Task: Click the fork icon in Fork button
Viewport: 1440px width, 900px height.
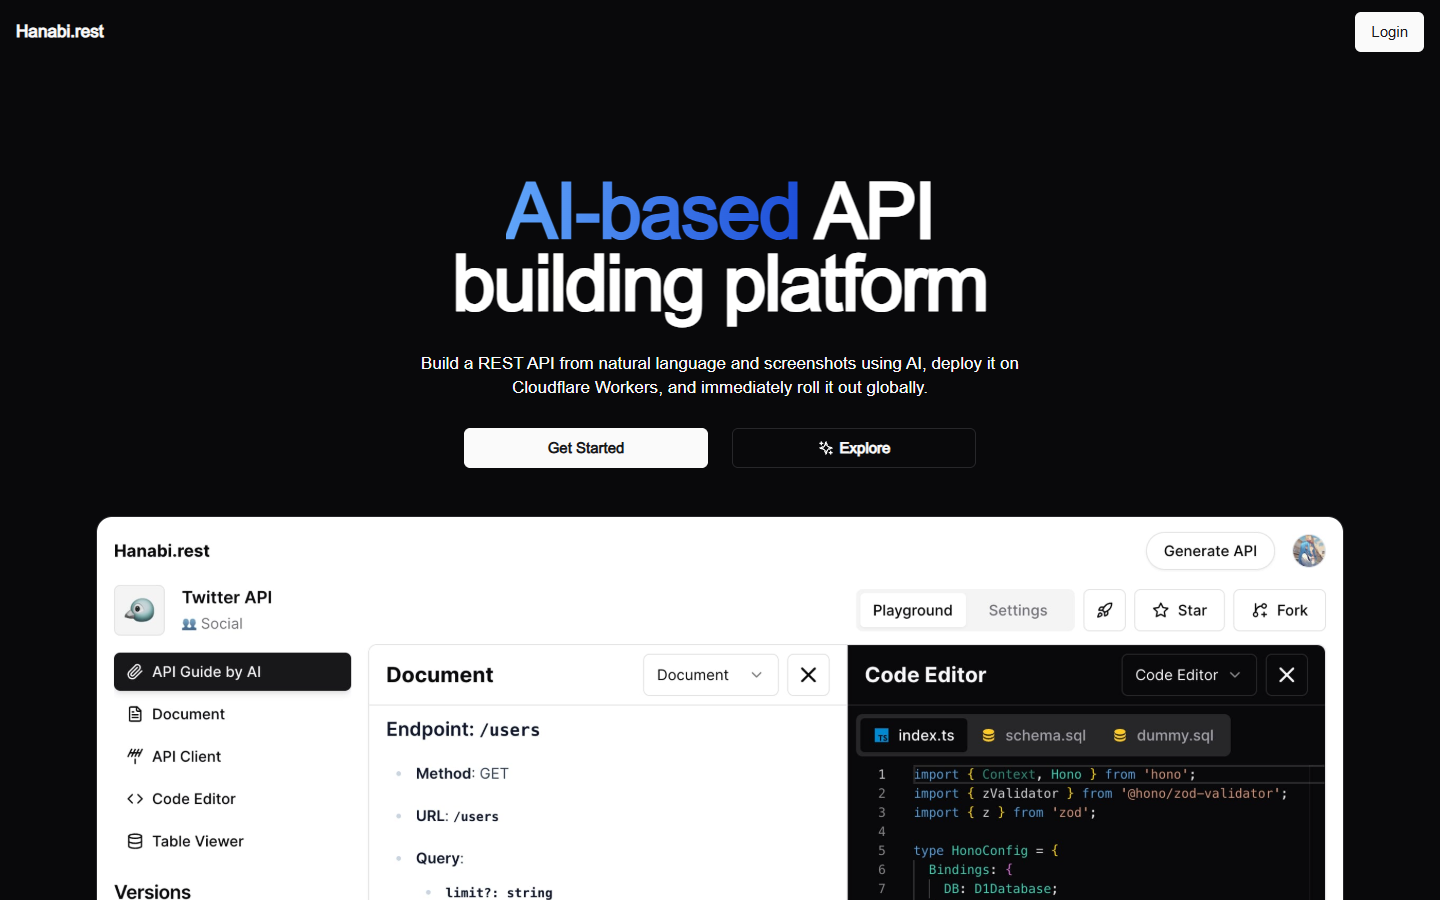Action: [x=1260, y=610]
